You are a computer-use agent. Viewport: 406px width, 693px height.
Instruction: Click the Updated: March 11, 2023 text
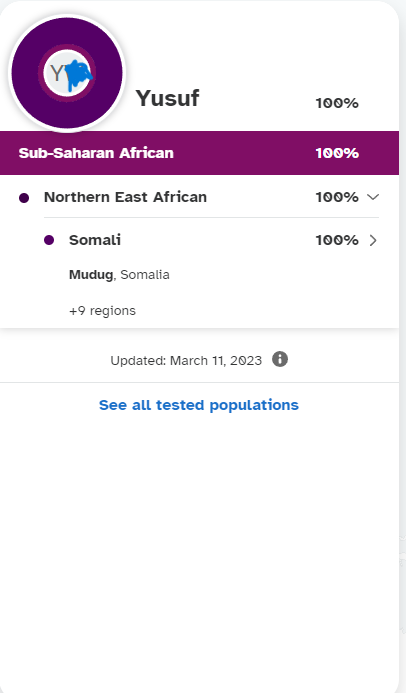186,361
